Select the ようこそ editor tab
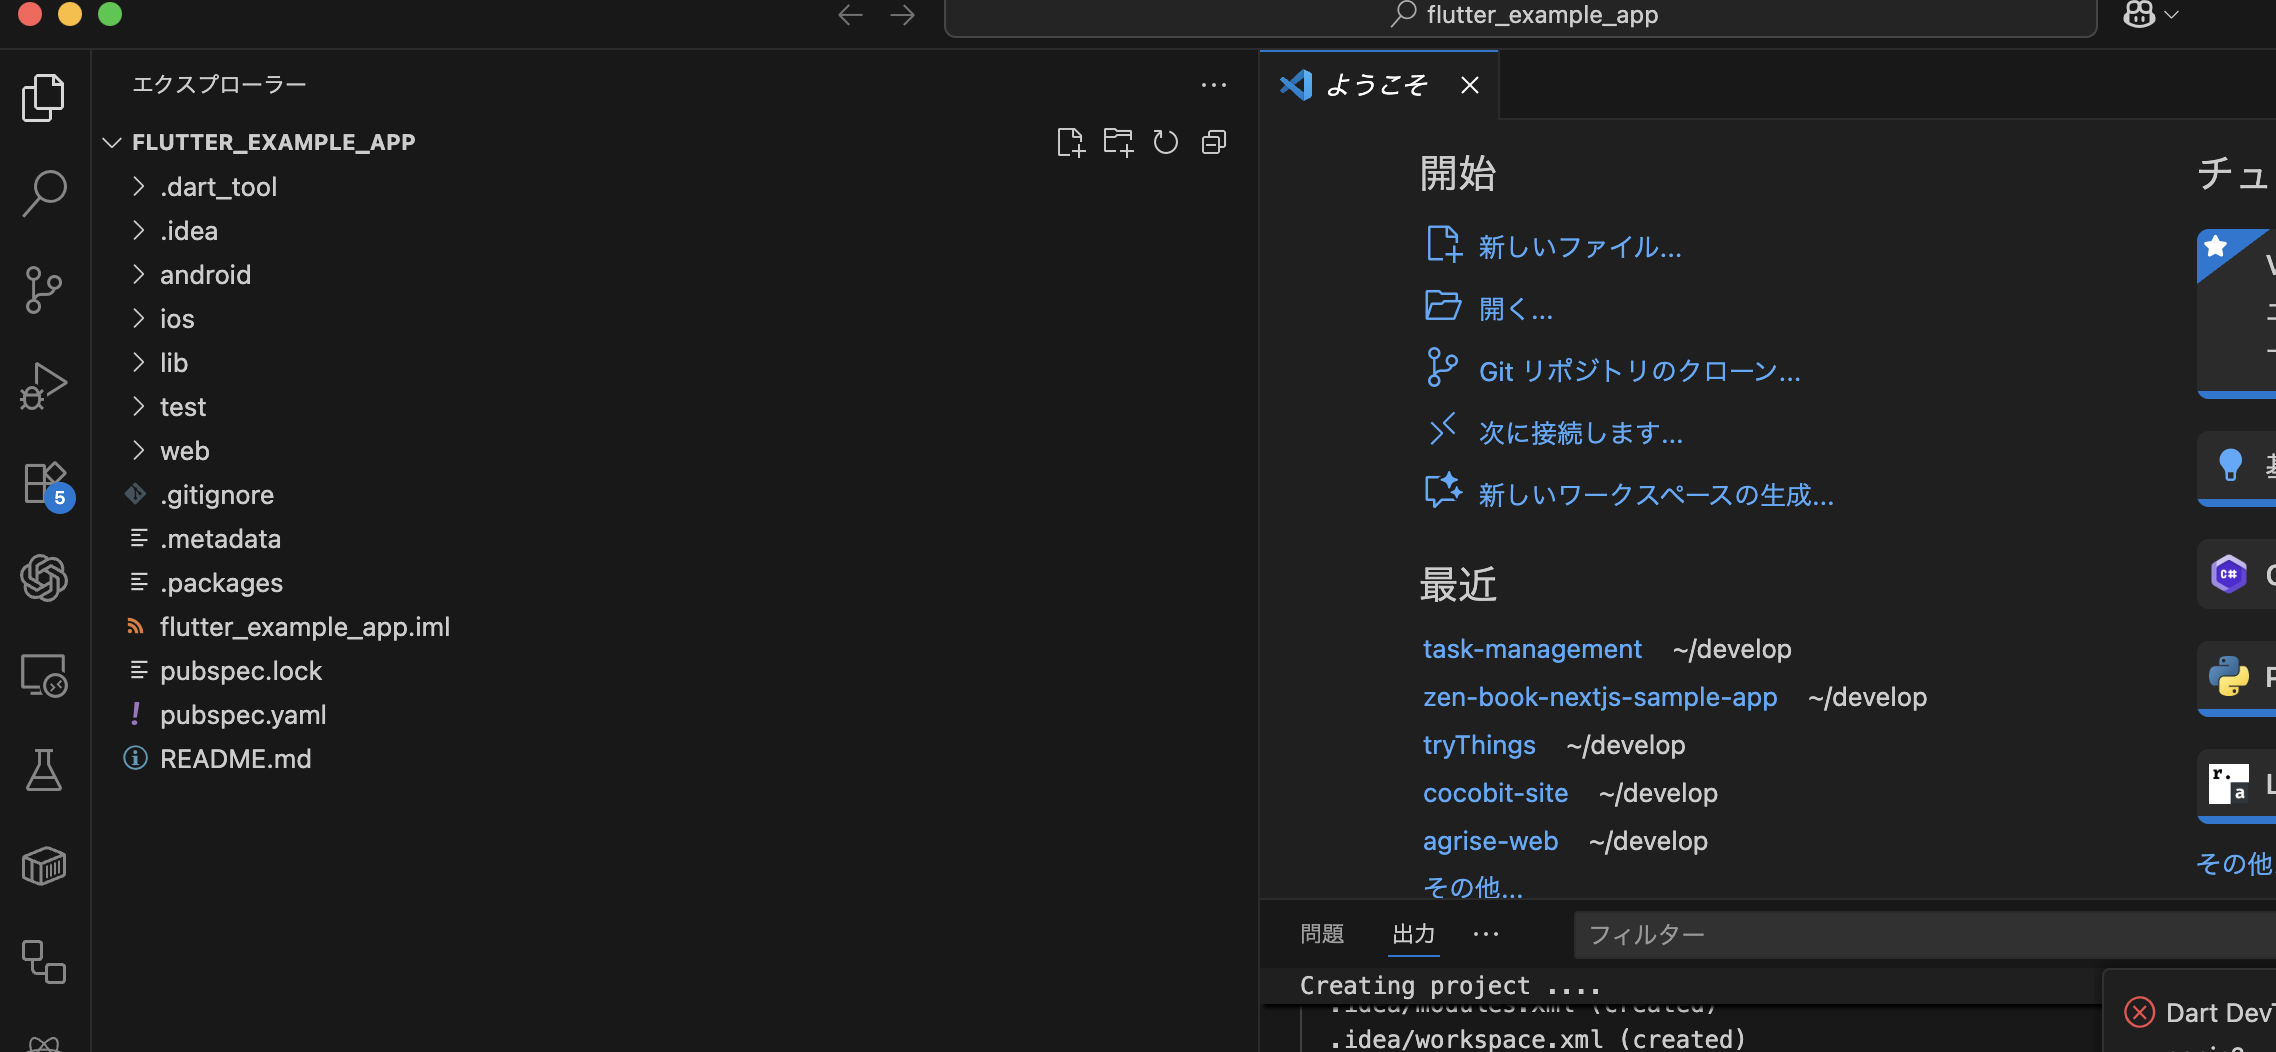Image resolution: width=2276 pixels, height=1052 pixels. [1377, 84]
